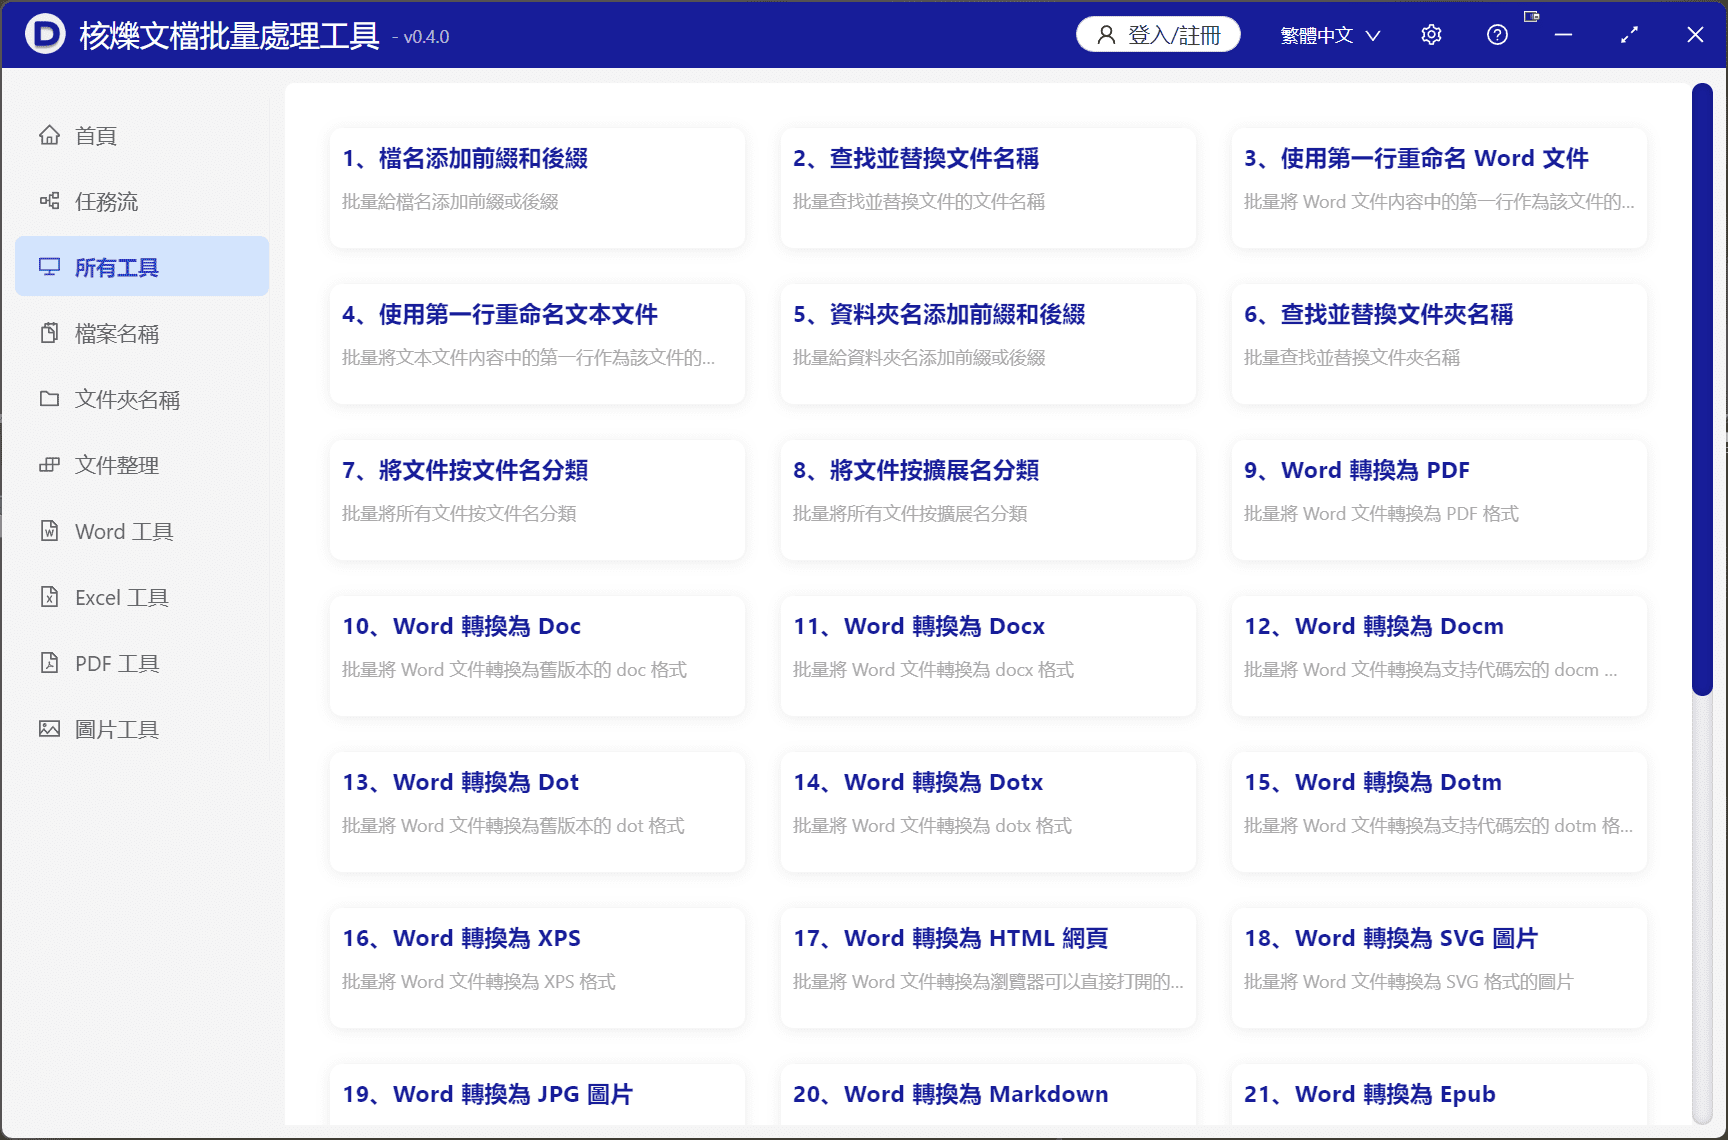1728x1140 pixels.
Task: Click the workflow icon beside 任務流
Action: click(49, 201)
